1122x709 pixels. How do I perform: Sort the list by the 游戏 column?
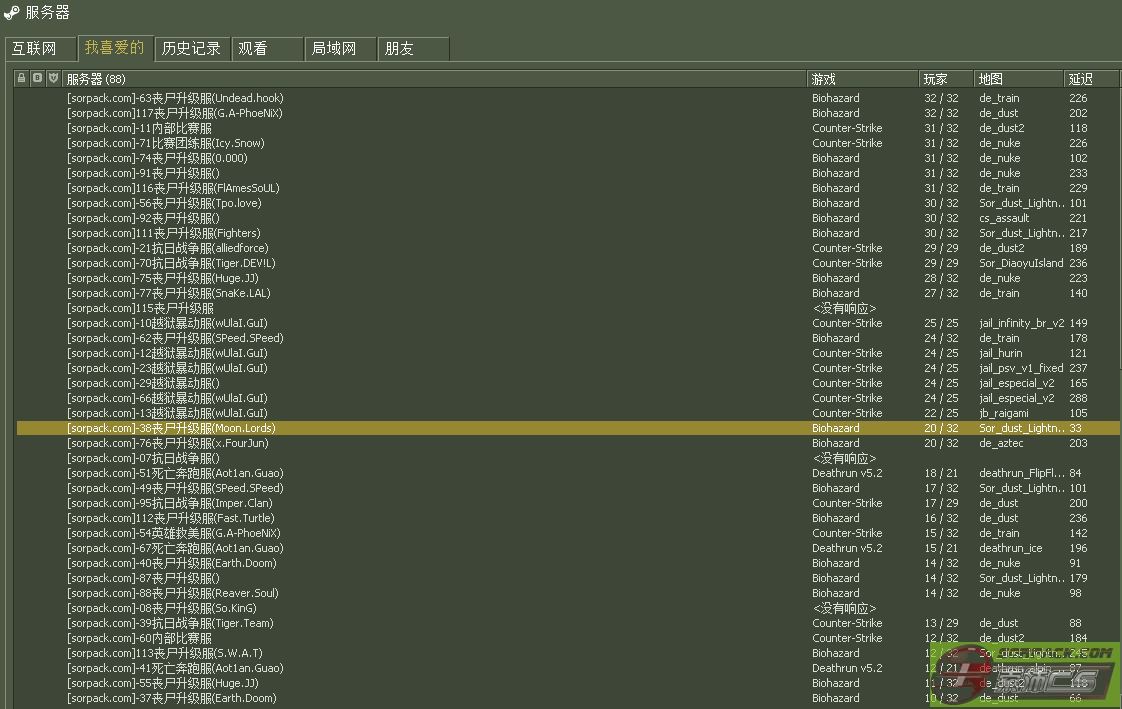click(862, 79)
